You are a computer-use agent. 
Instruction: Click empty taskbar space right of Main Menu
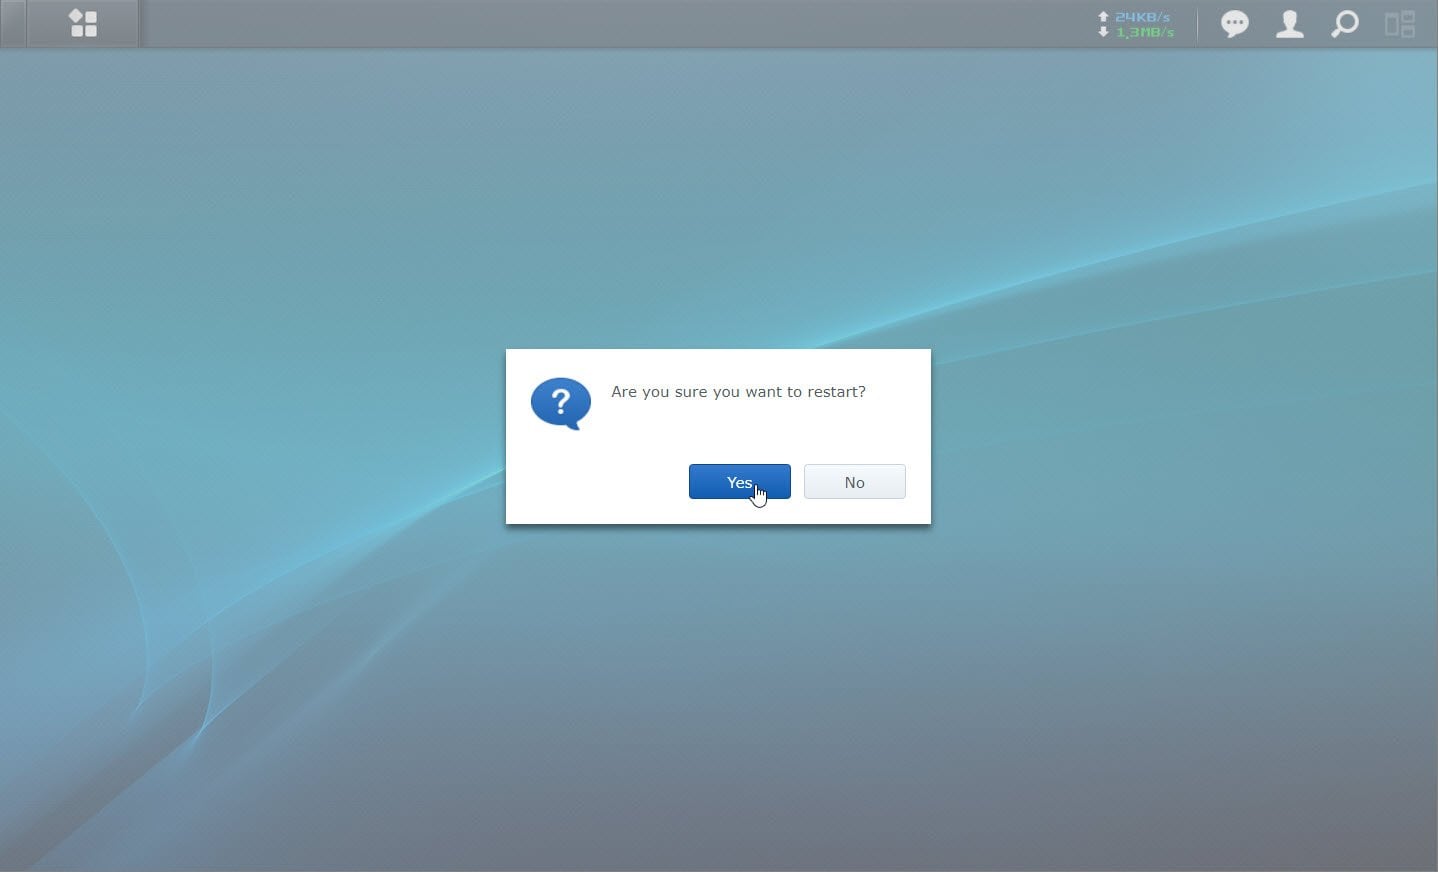point(600,23)
